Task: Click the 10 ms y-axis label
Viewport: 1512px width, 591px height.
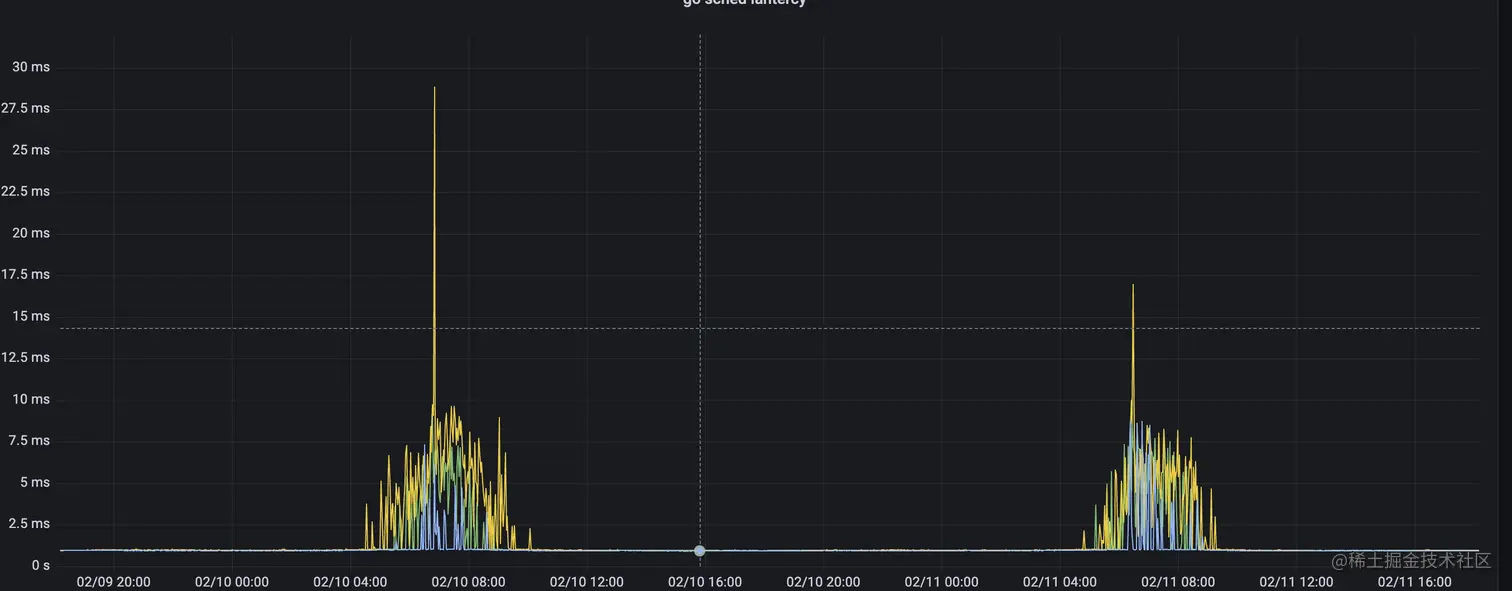Action: pos(30,399)
